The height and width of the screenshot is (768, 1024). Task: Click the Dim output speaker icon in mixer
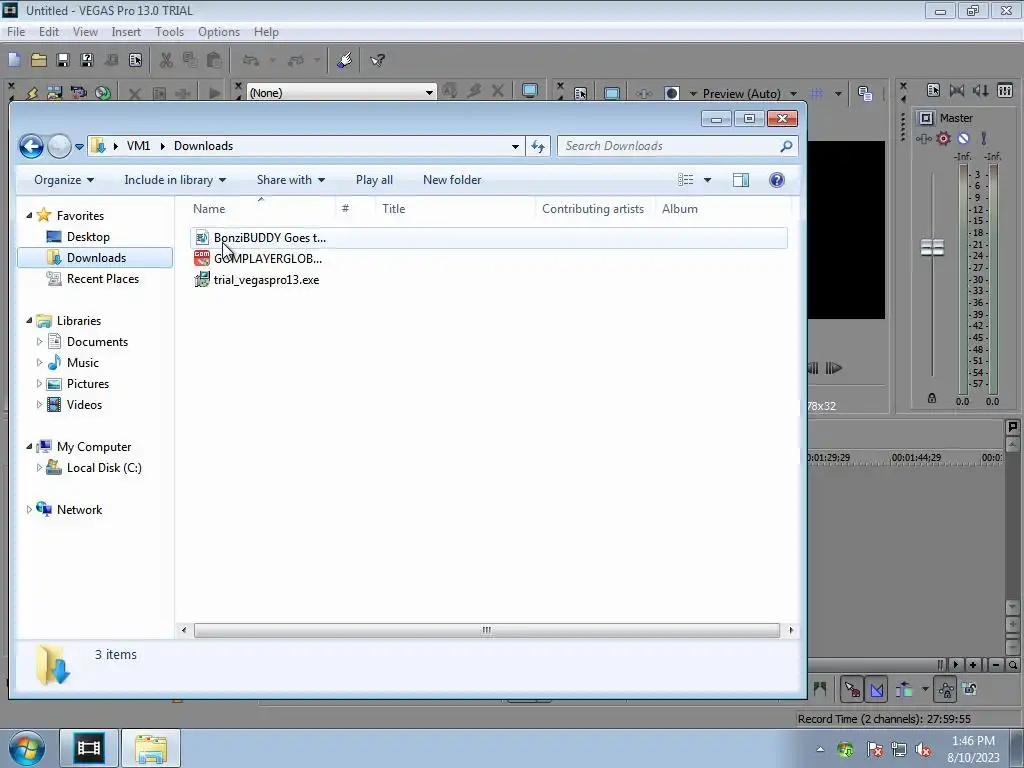980,90
